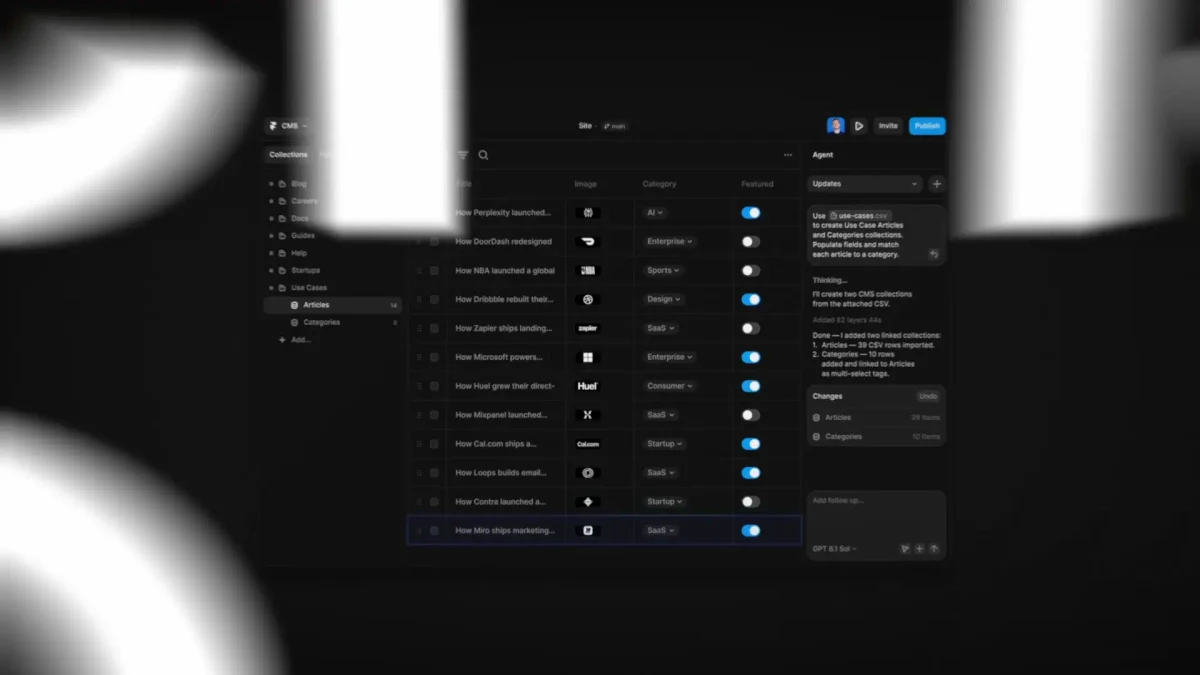
Task: Toggle Featured for the Cal.com row
Action: 751,444
